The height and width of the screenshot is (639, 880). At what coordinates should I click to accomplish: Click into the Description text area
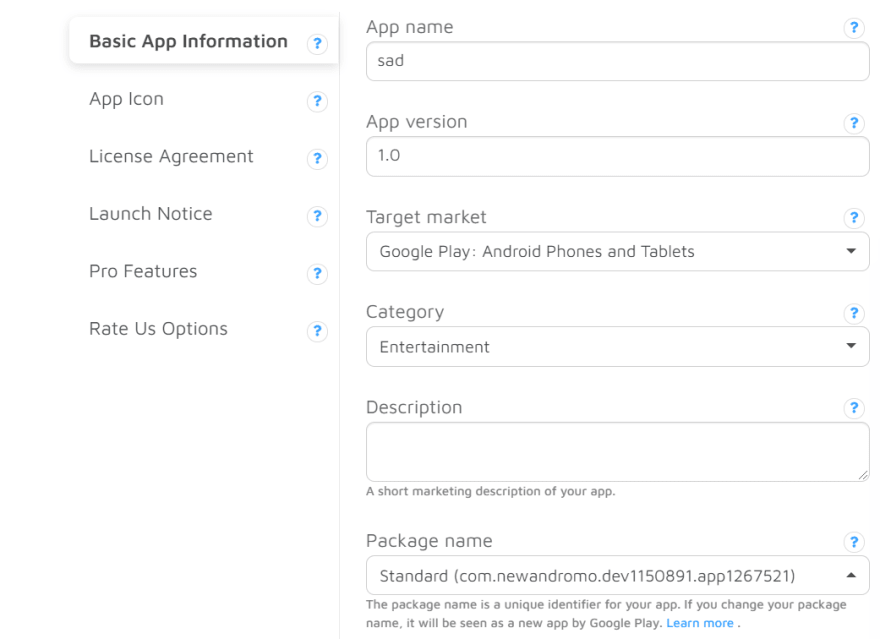click(x=617, y=452)
